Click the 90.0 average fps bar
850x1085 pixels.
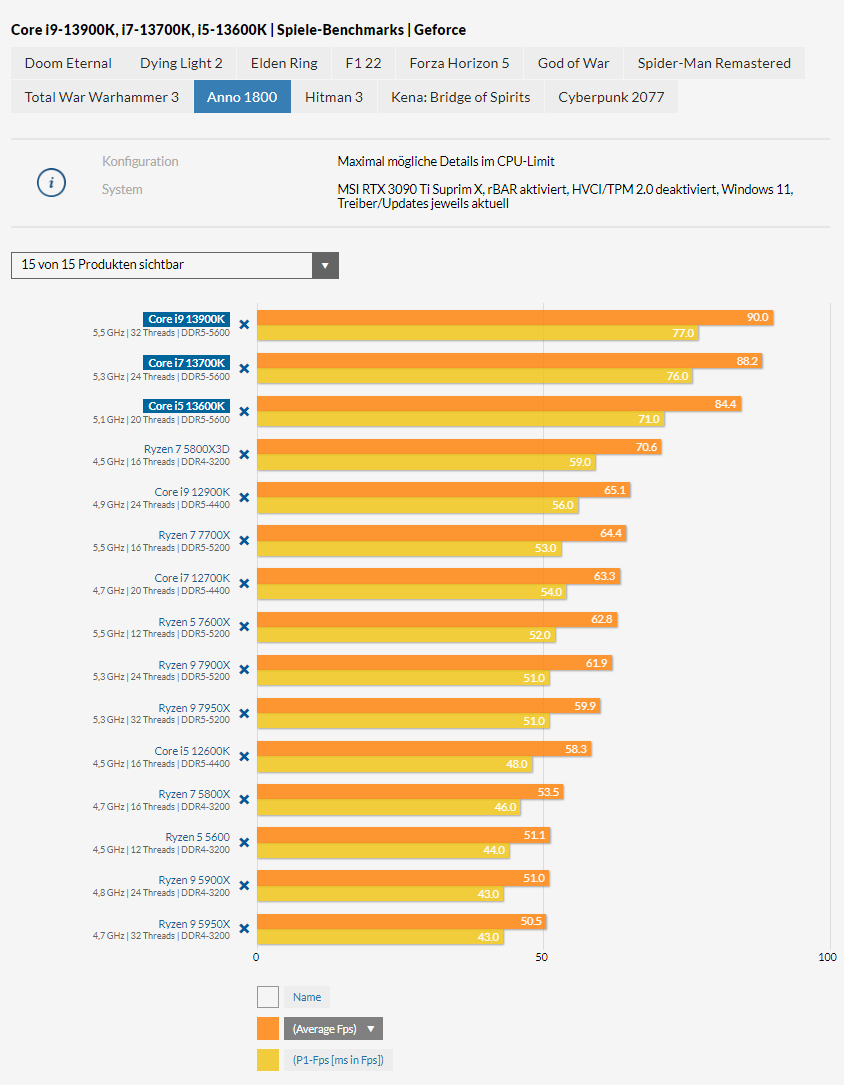[x=515, y=318]
